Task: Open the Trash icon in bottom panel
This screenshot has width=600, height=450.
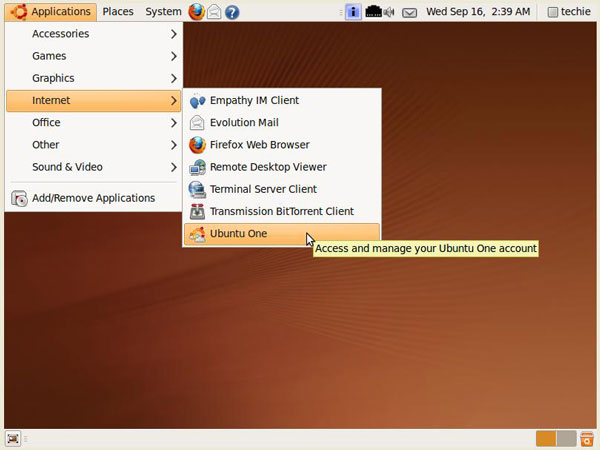Action: click(x=587, y=439)
